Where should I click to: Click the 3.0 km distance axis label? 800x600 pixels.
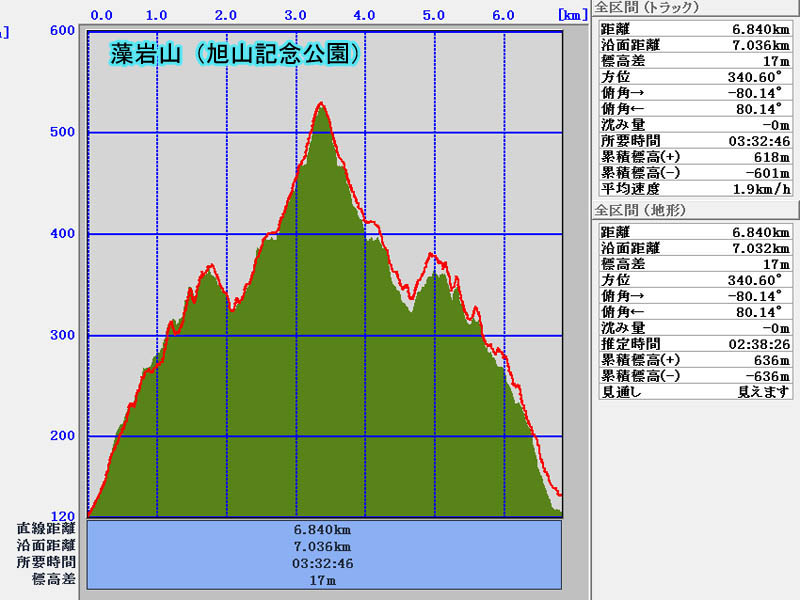(x=295, y=16)
